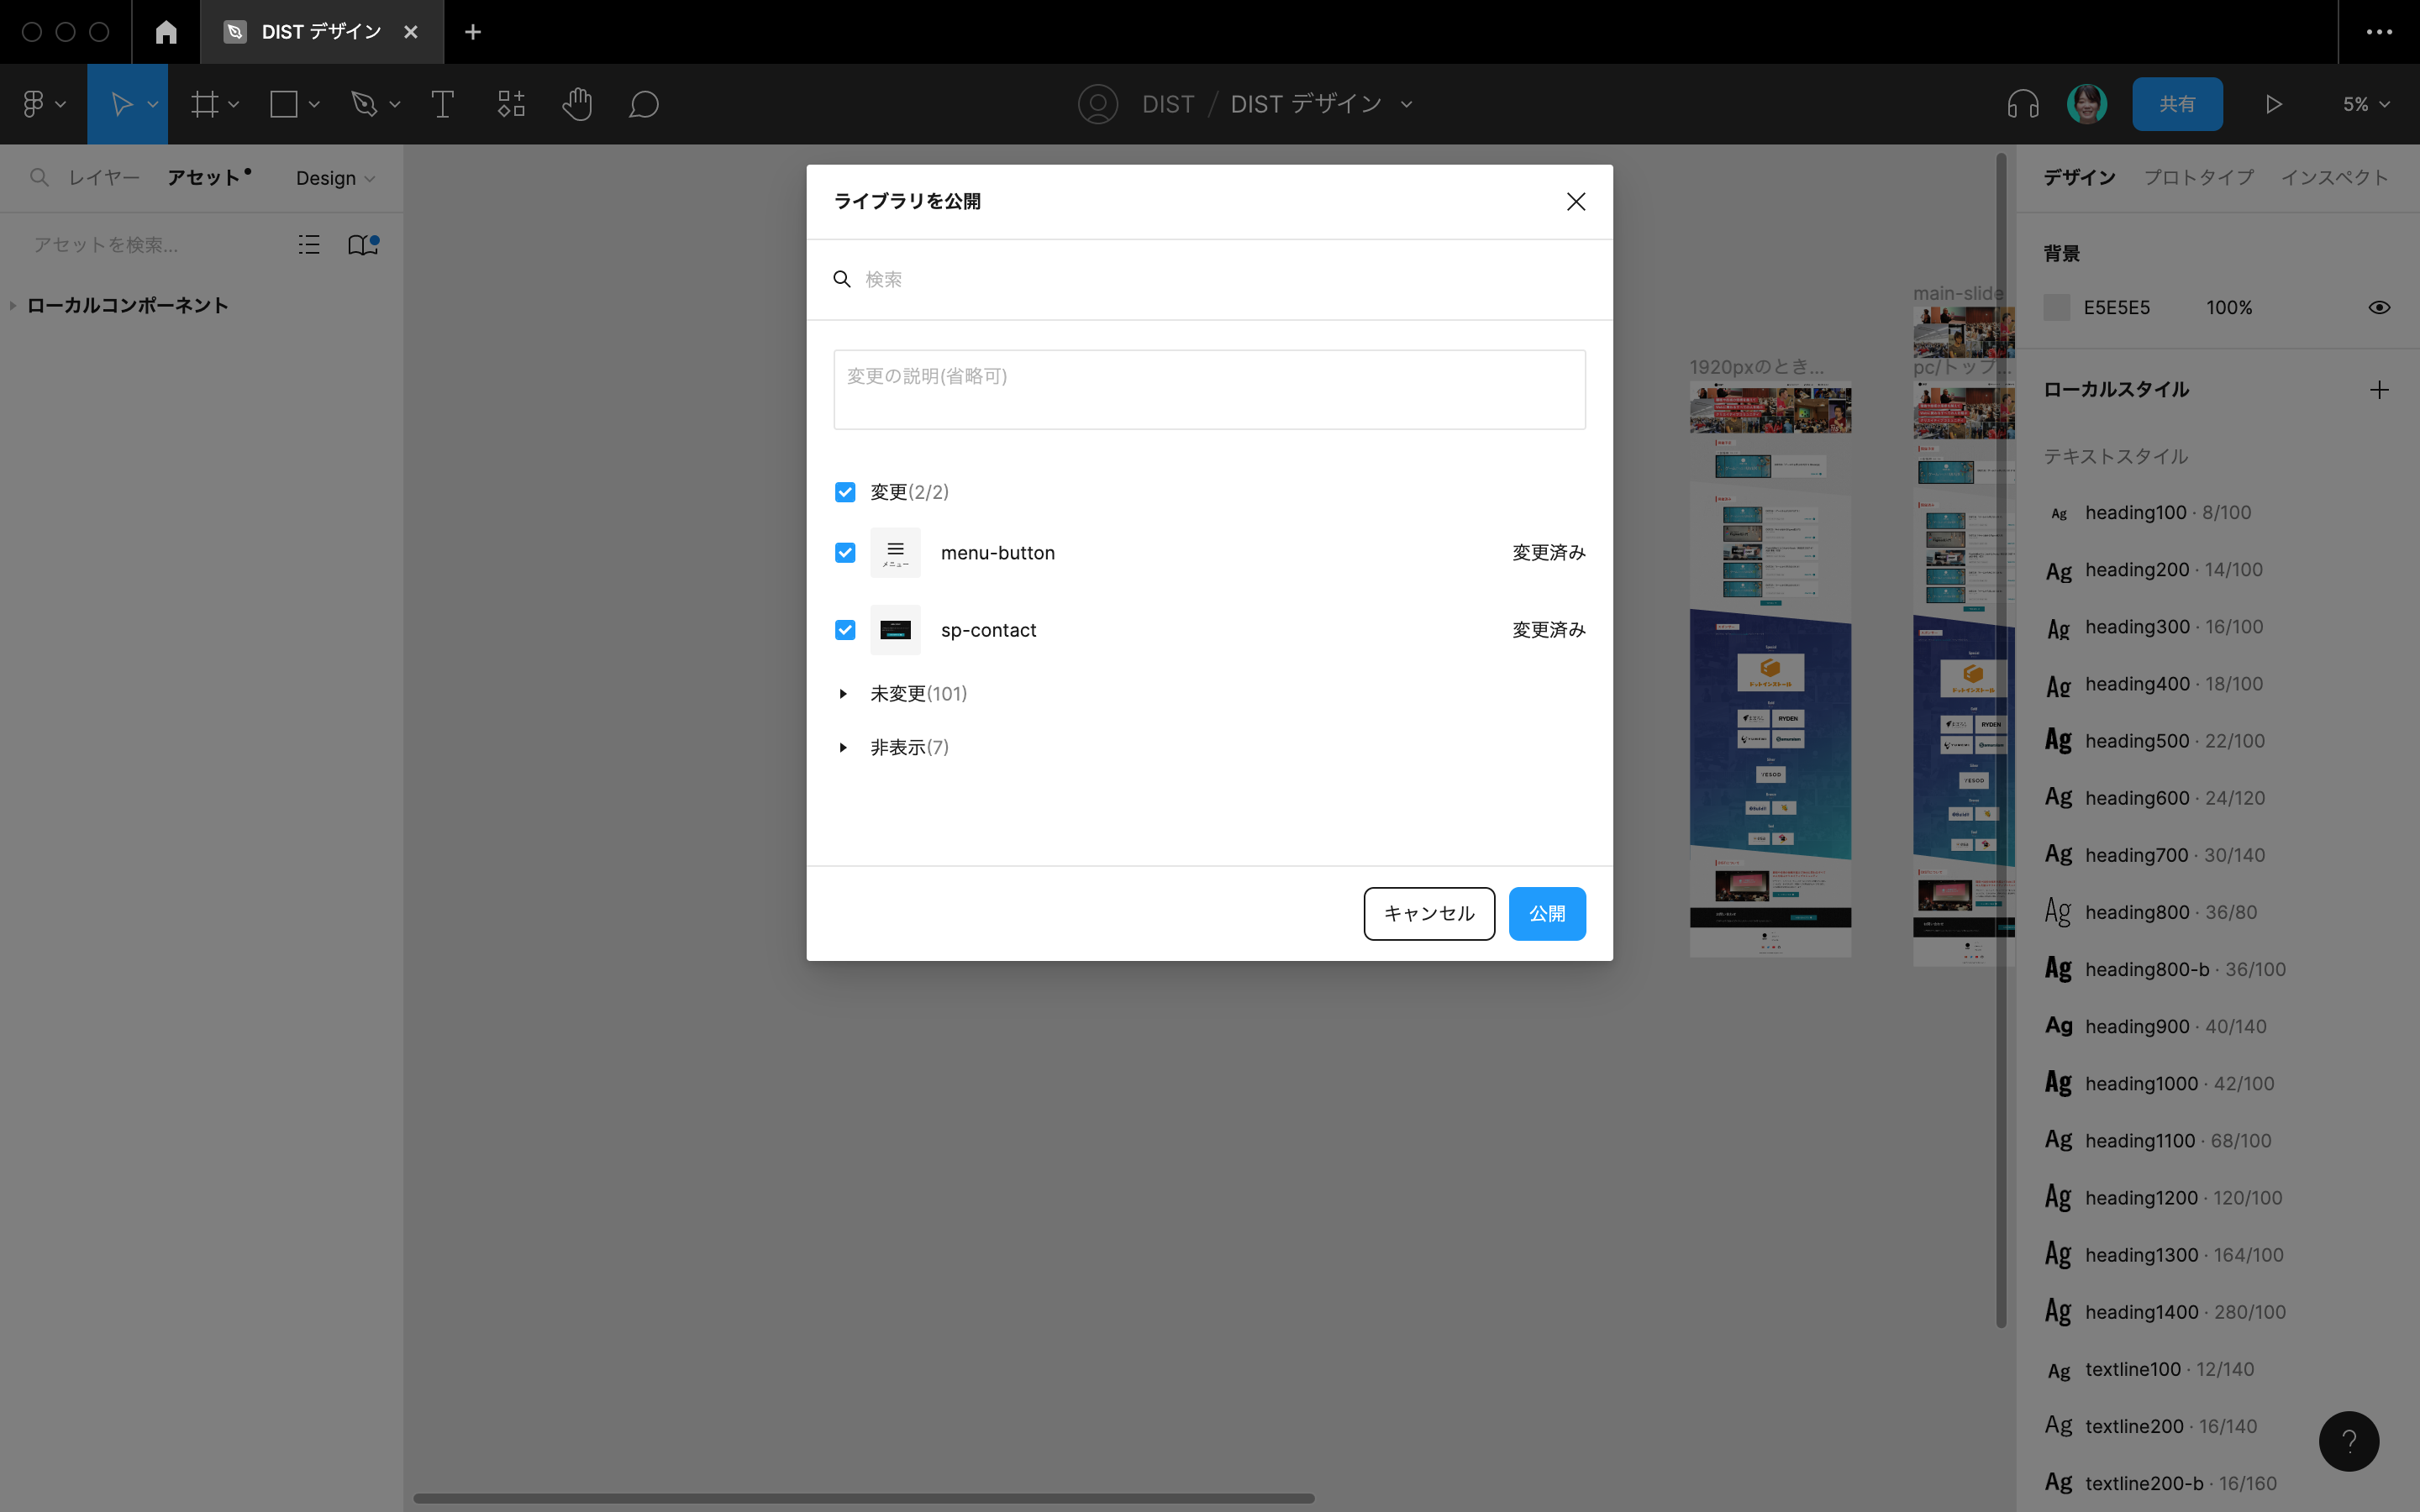Image resolution: width=2420 pixels, height=1512 pixels.
Task: Click the team avatar icon beside DIST
Action: click(1098, 104)
